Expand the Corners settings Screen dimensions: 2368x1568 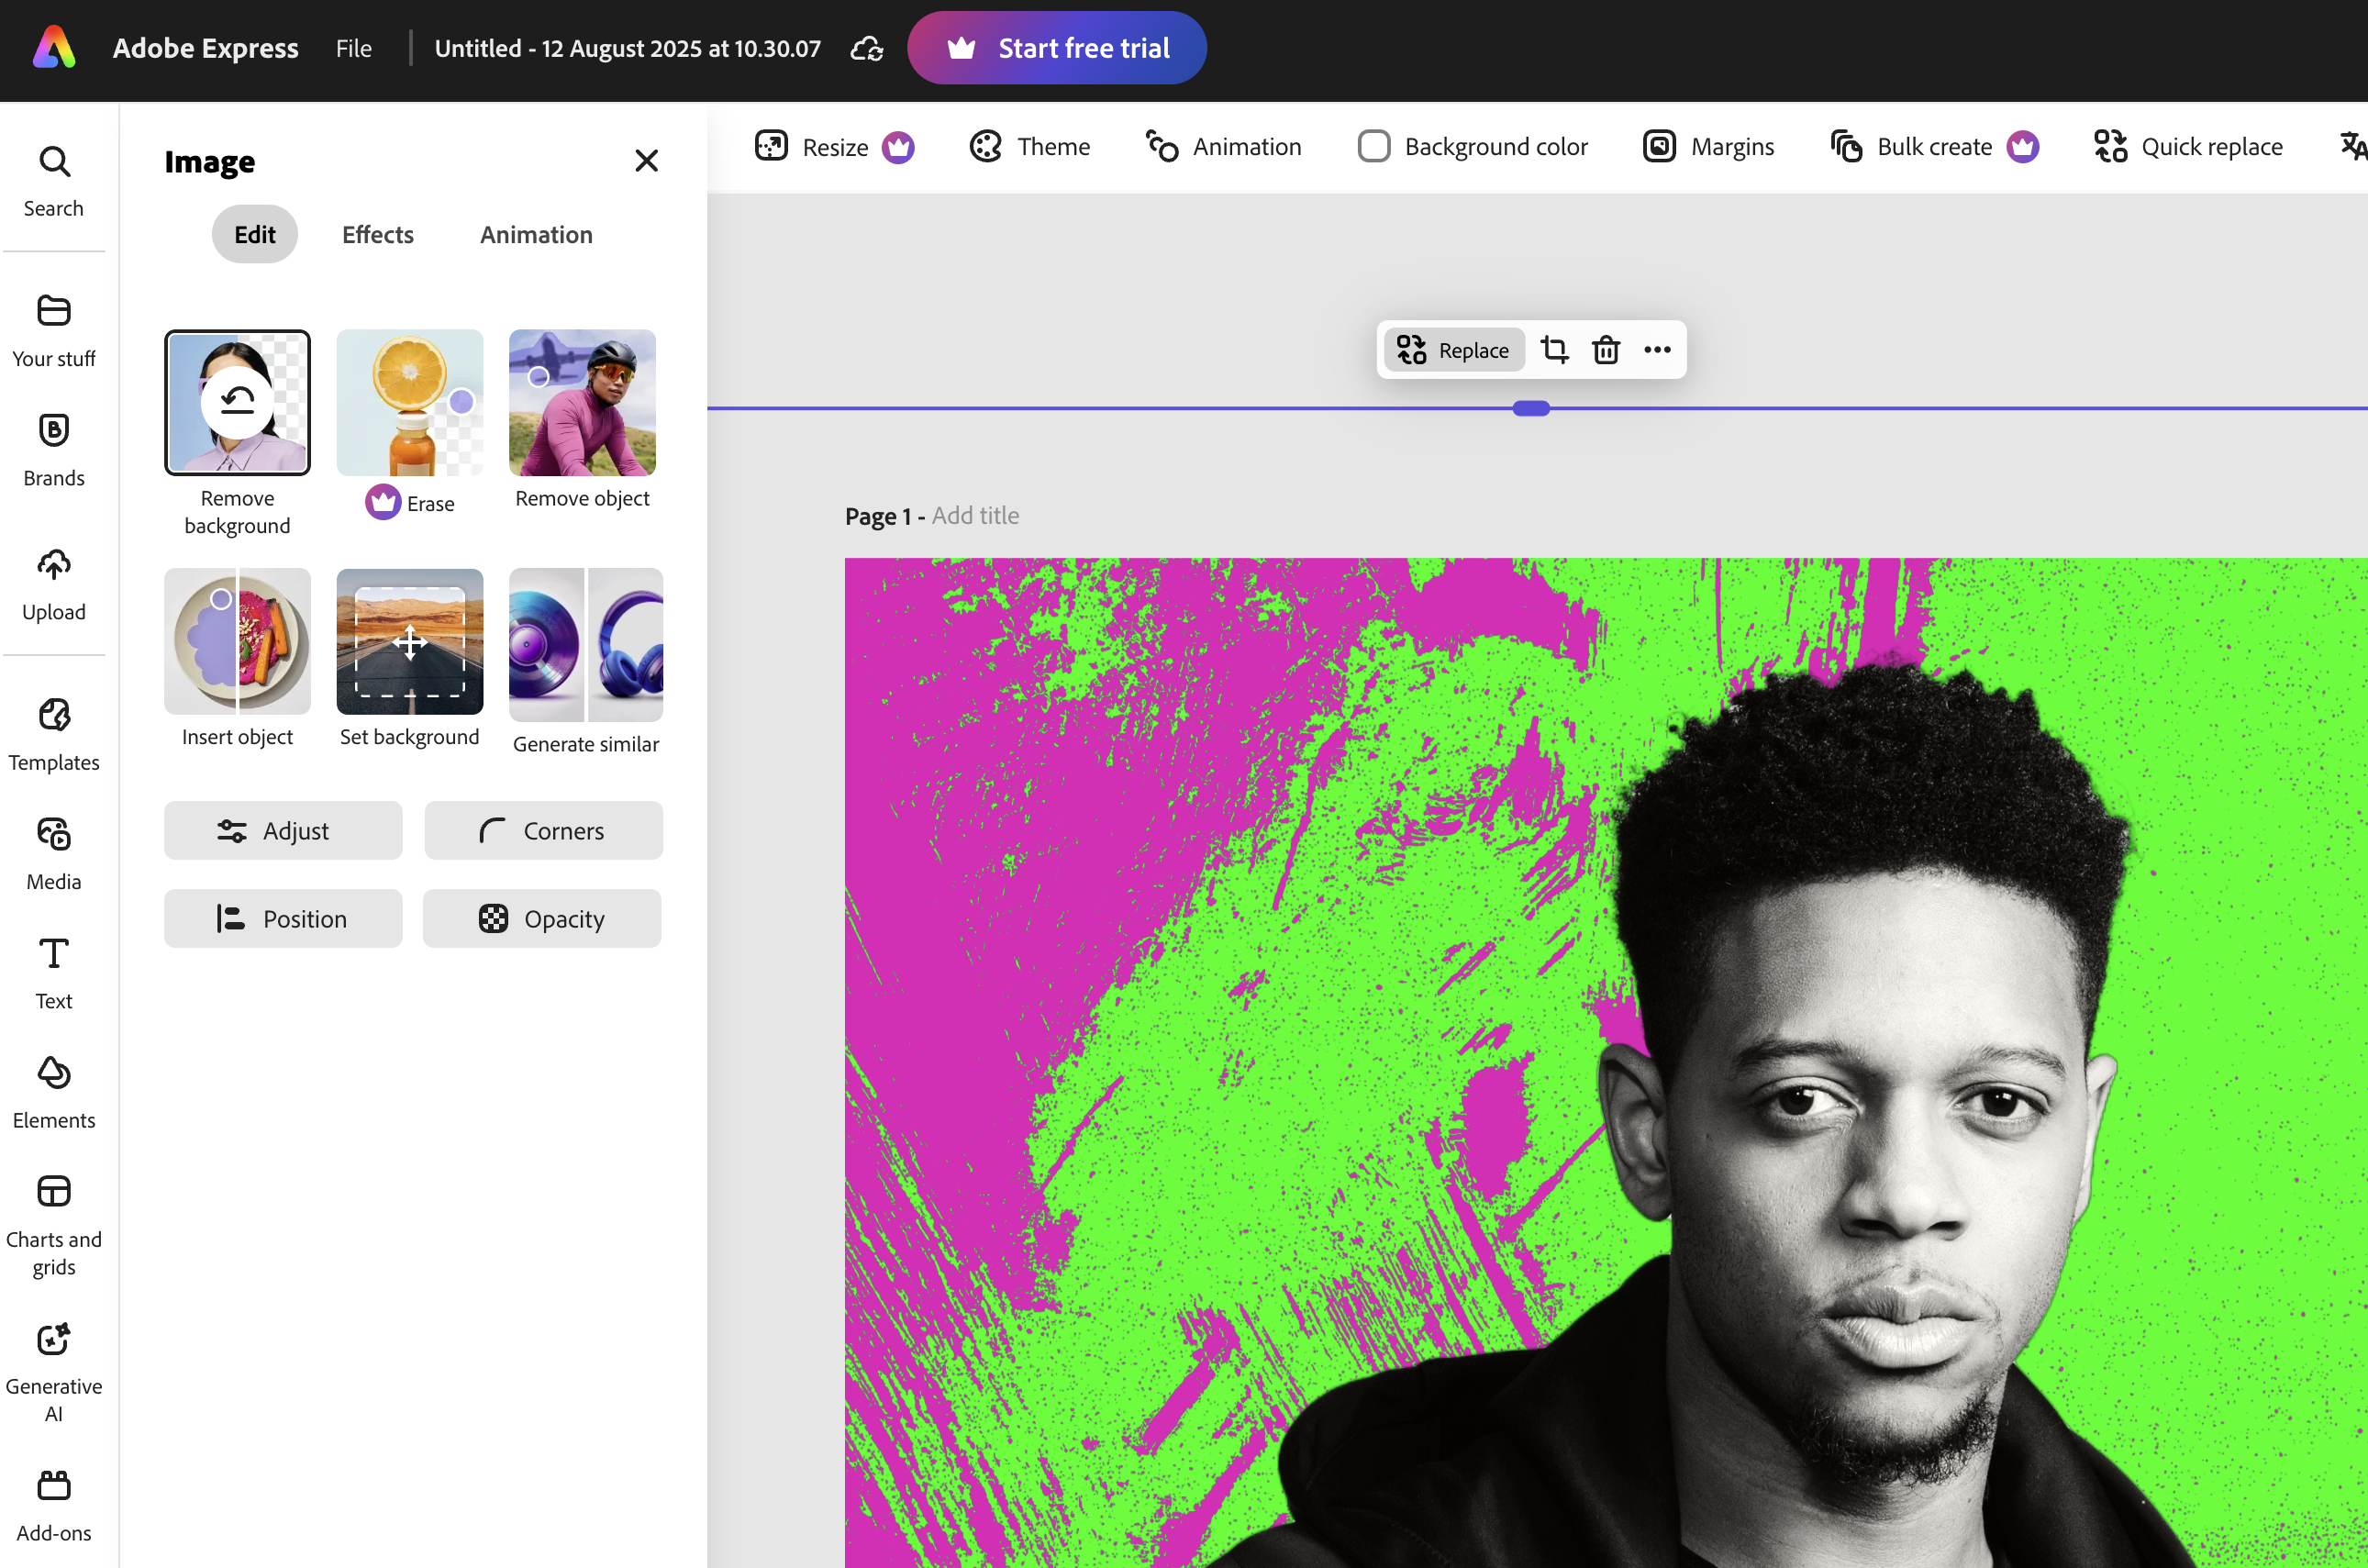coord(543,830)
